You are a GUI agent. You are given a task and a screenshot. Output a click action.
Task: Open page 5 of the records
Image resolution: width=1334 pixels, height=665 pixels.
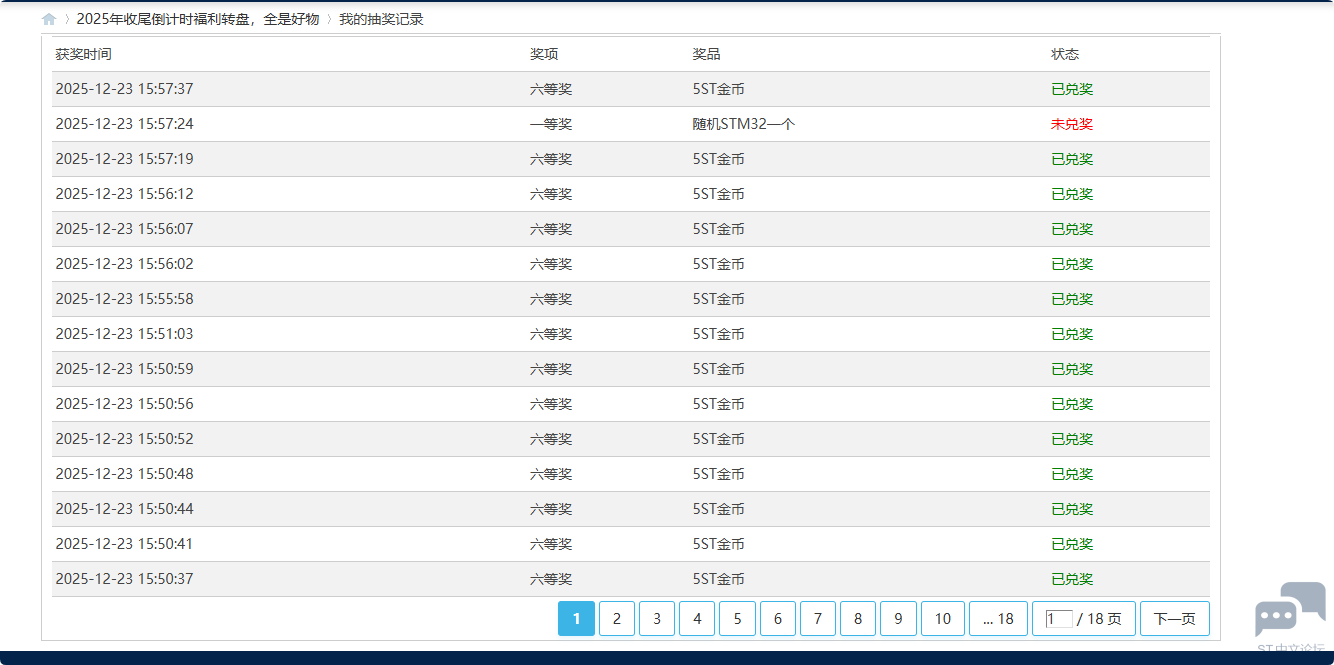(737, 618)
